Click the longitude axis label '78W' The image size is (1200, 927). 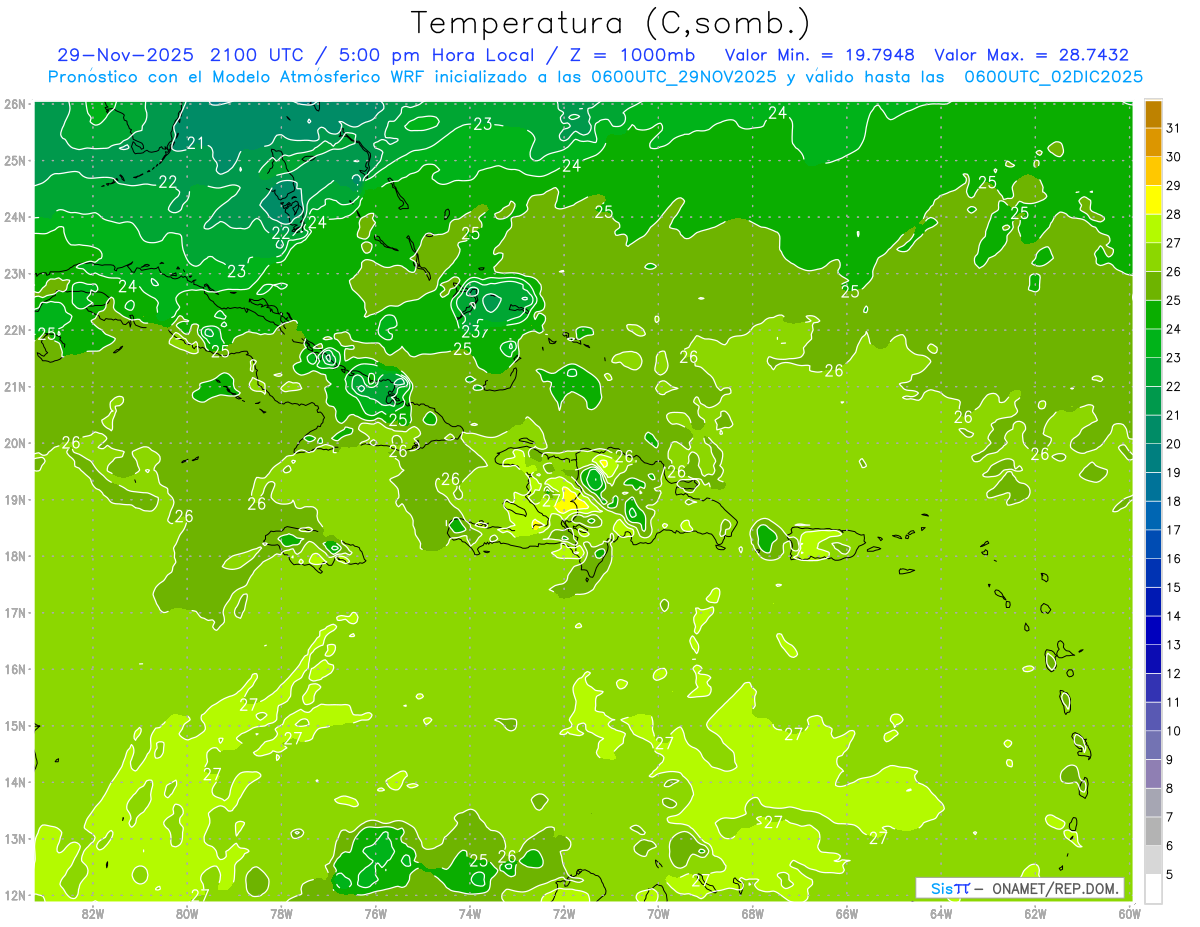coord(281,913)
